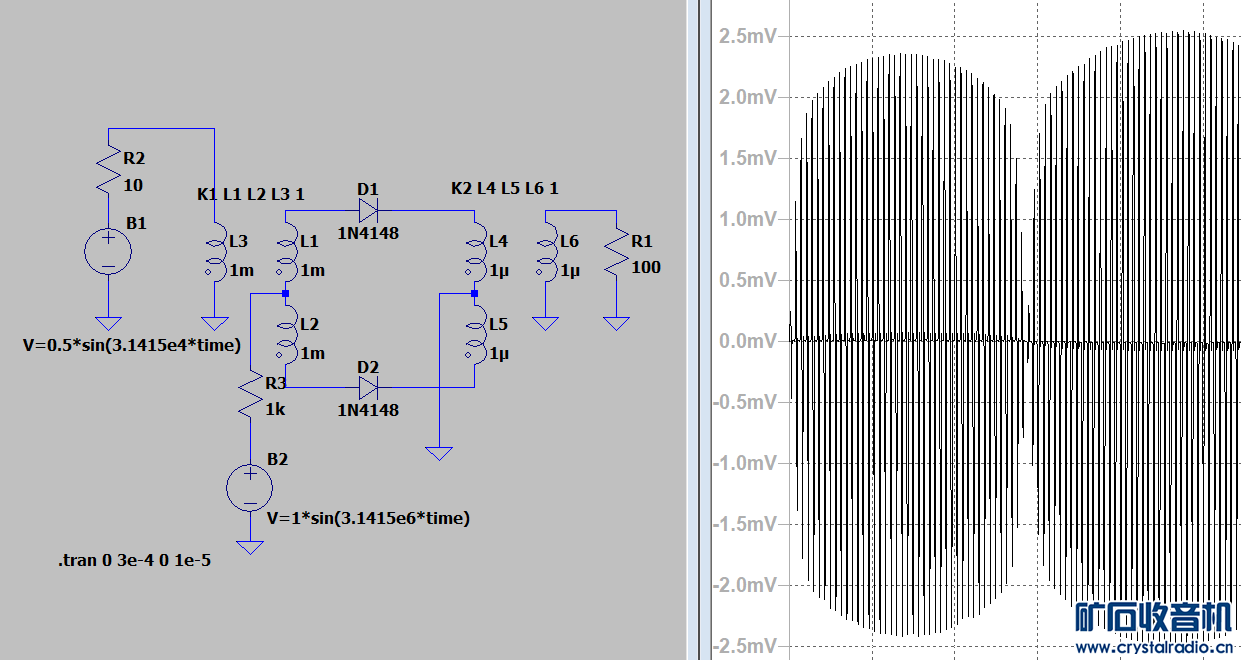The height and width of the screenshot is (660, 1241).
Task: Click the 2.5mV axis label
Action: [x=747, y=36]
